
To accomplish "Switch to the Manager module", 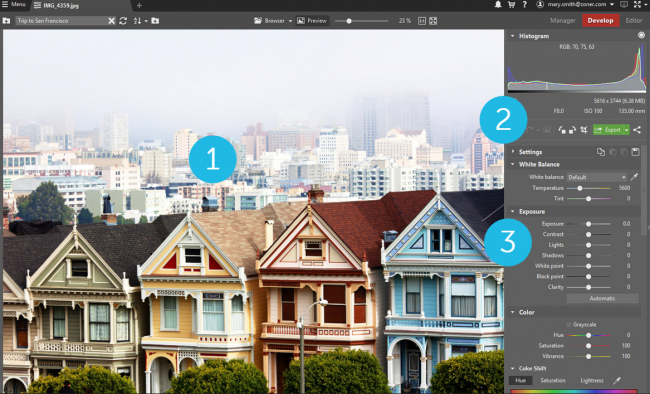I will pyautogui.click(x=563, y=20).
